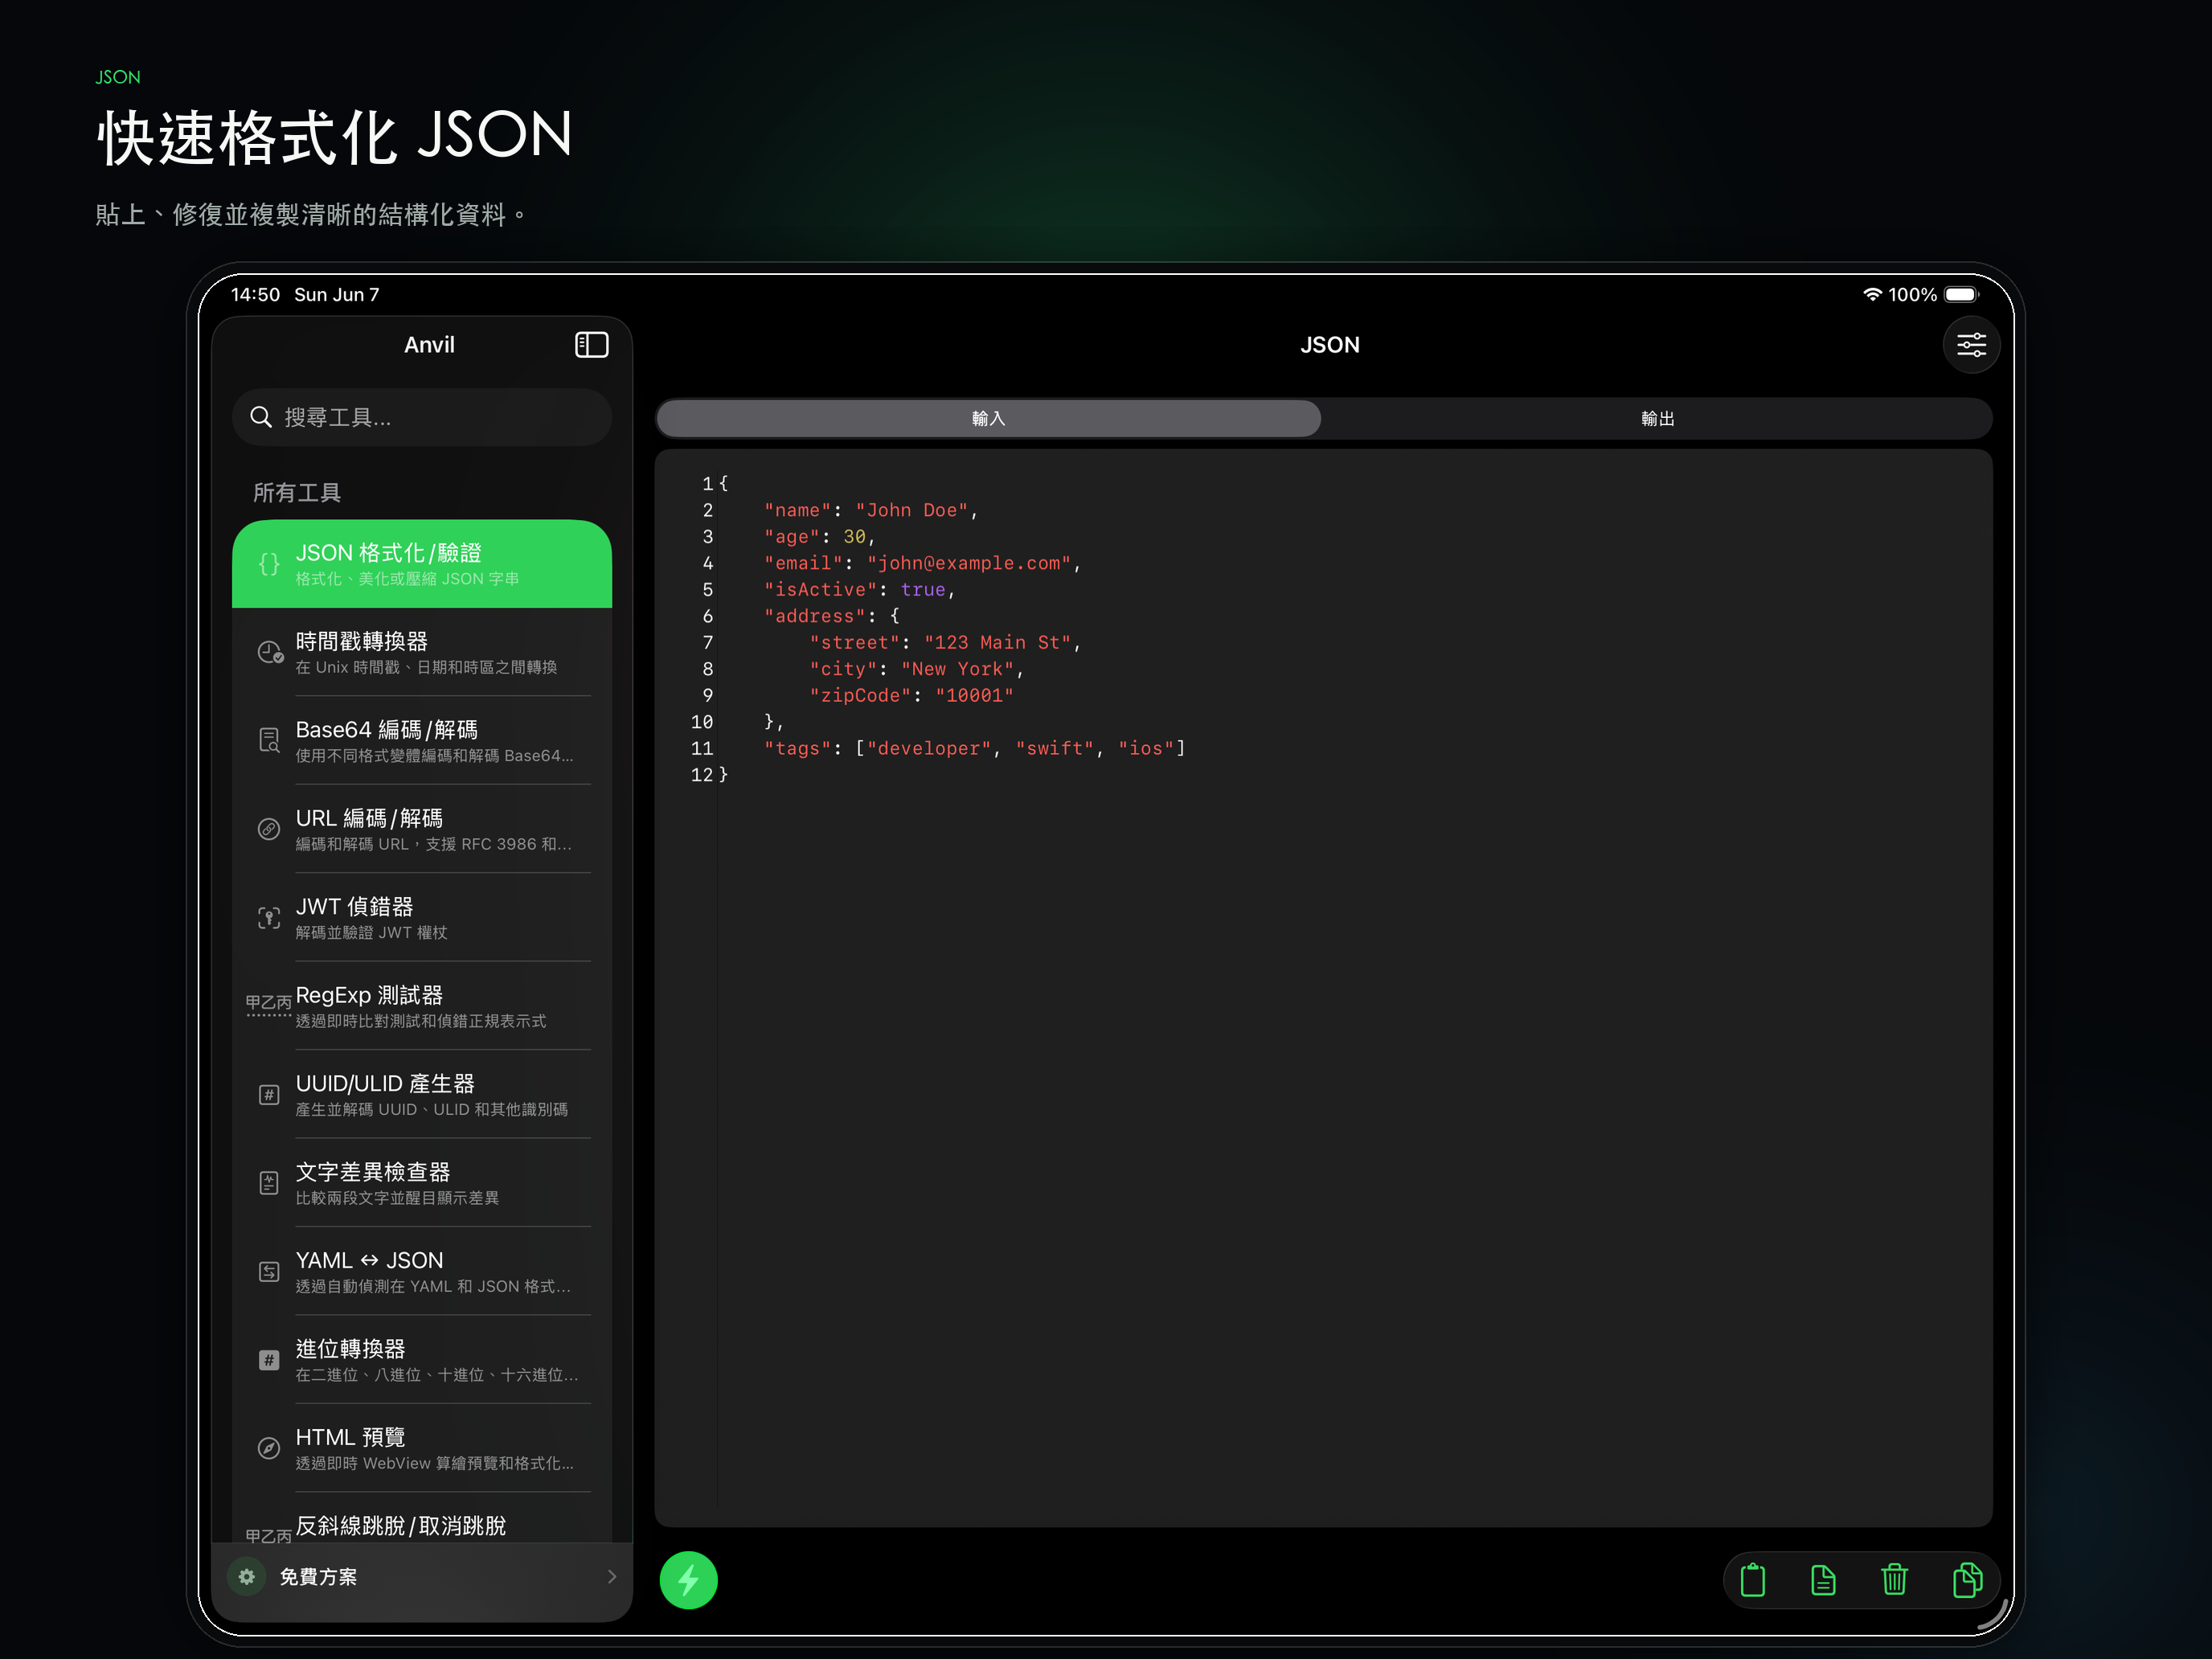This screenshot has height=1659, width=2212.
Task: Open the YAML ↔ JSON converter
Action: [422, 1271]
